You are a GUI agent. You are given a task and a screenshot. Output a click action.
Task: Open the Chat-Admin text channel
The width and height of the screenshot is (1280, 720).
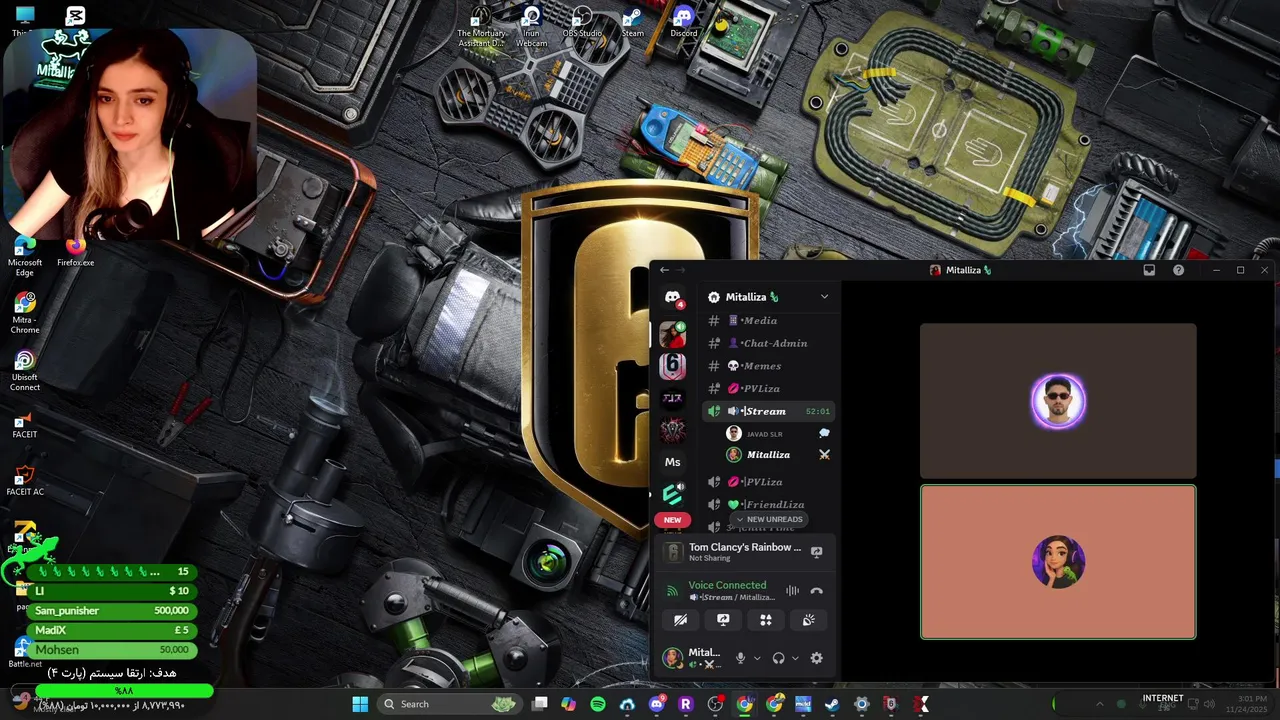click(x=770, y=343)
